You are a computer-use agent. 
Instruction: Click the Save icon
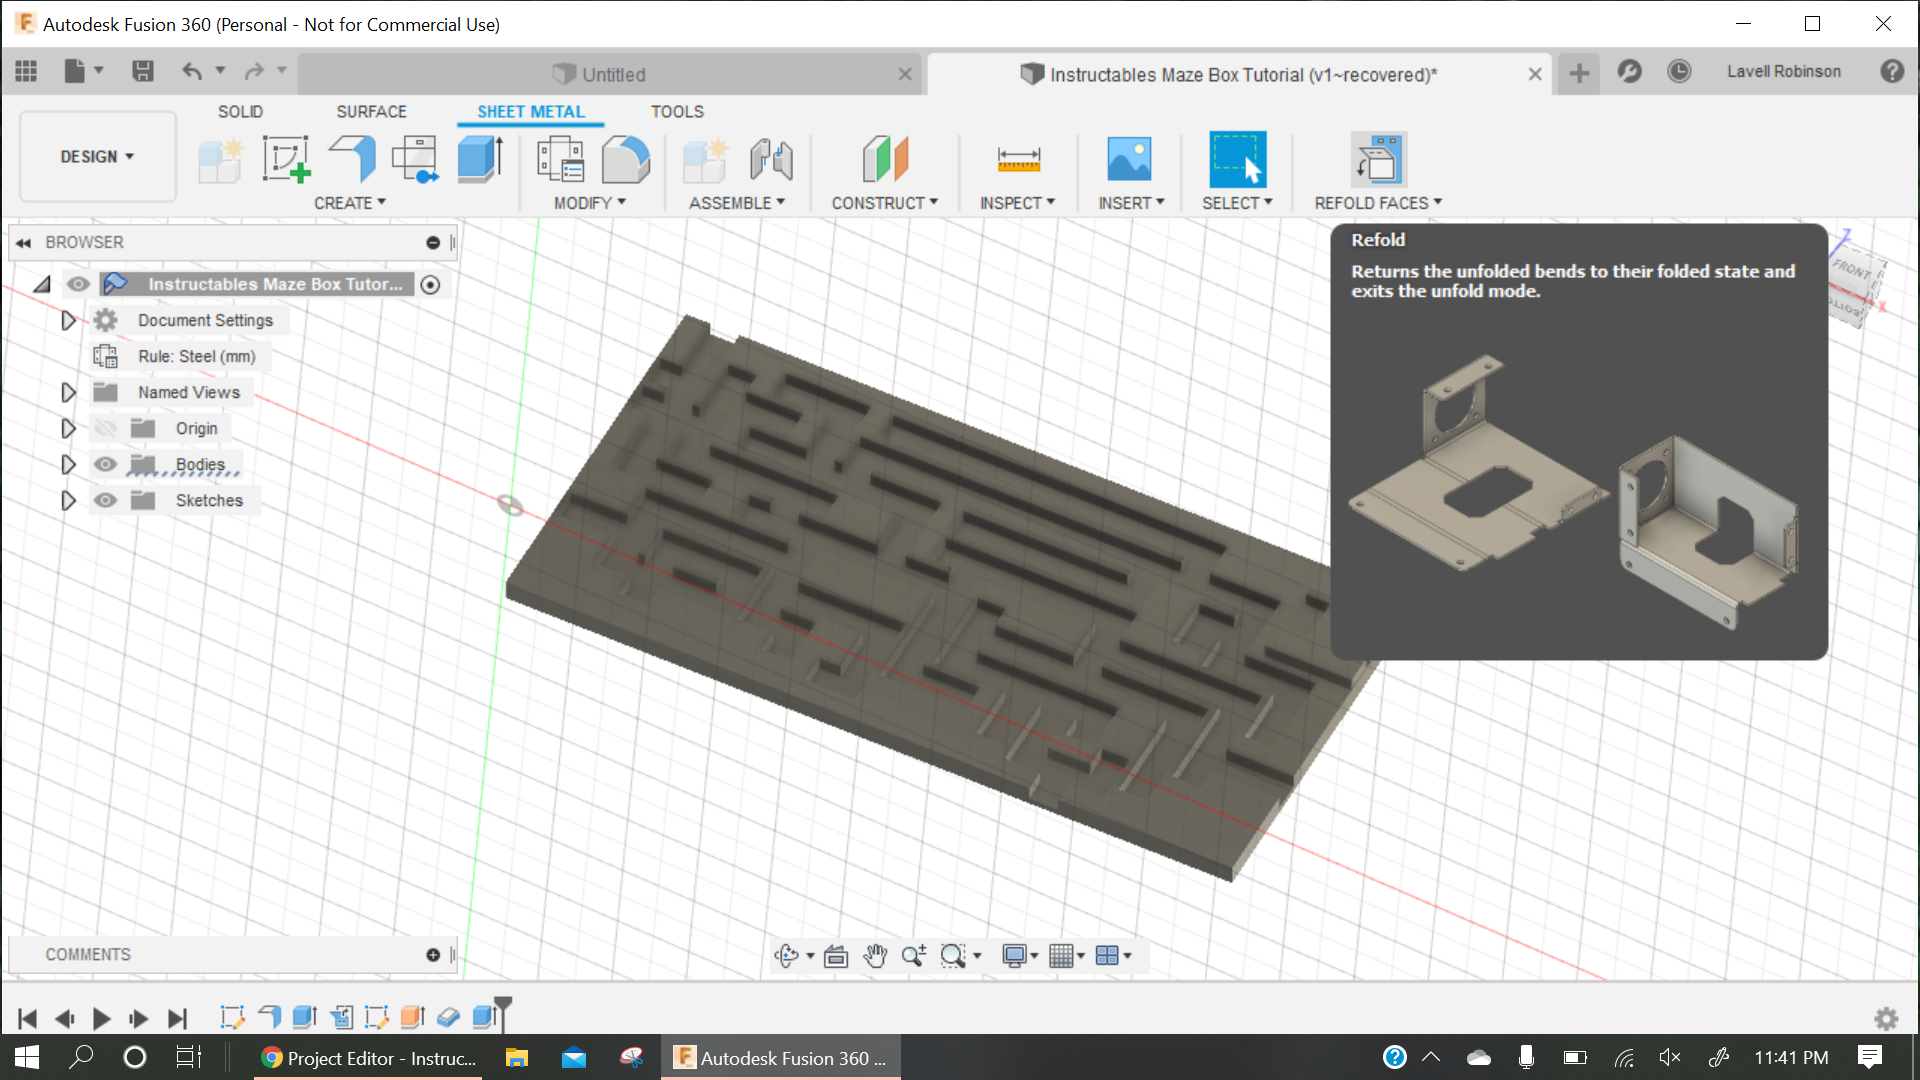[x=143, y=71]
